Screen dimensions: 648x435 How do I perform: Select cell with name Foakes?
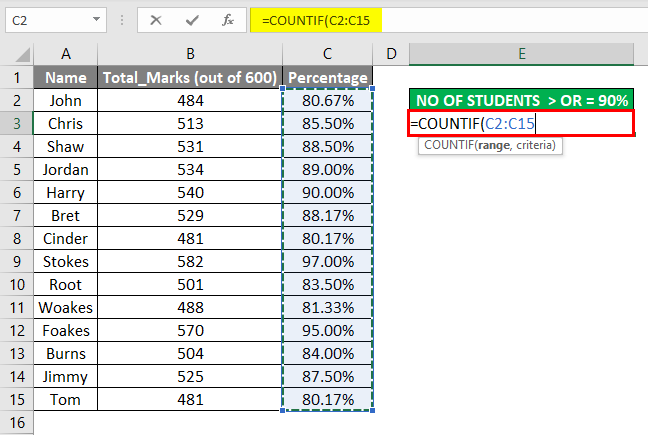click(x=66, y=330)
